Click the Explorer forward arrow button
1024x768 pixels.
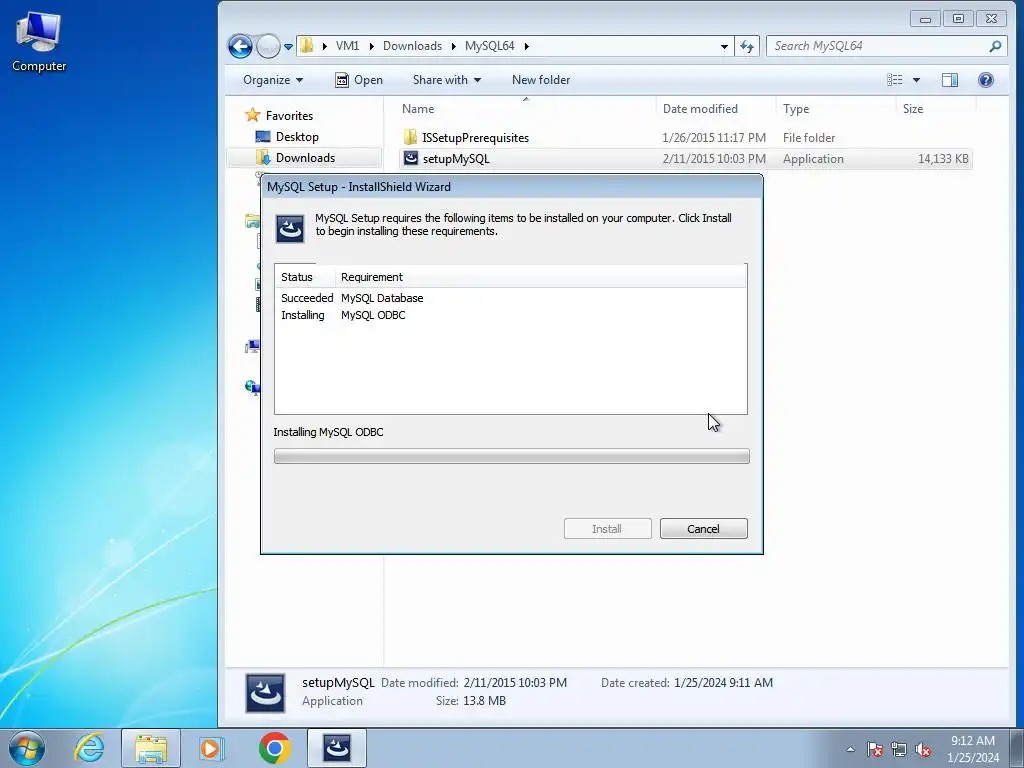tap(268, 46)
